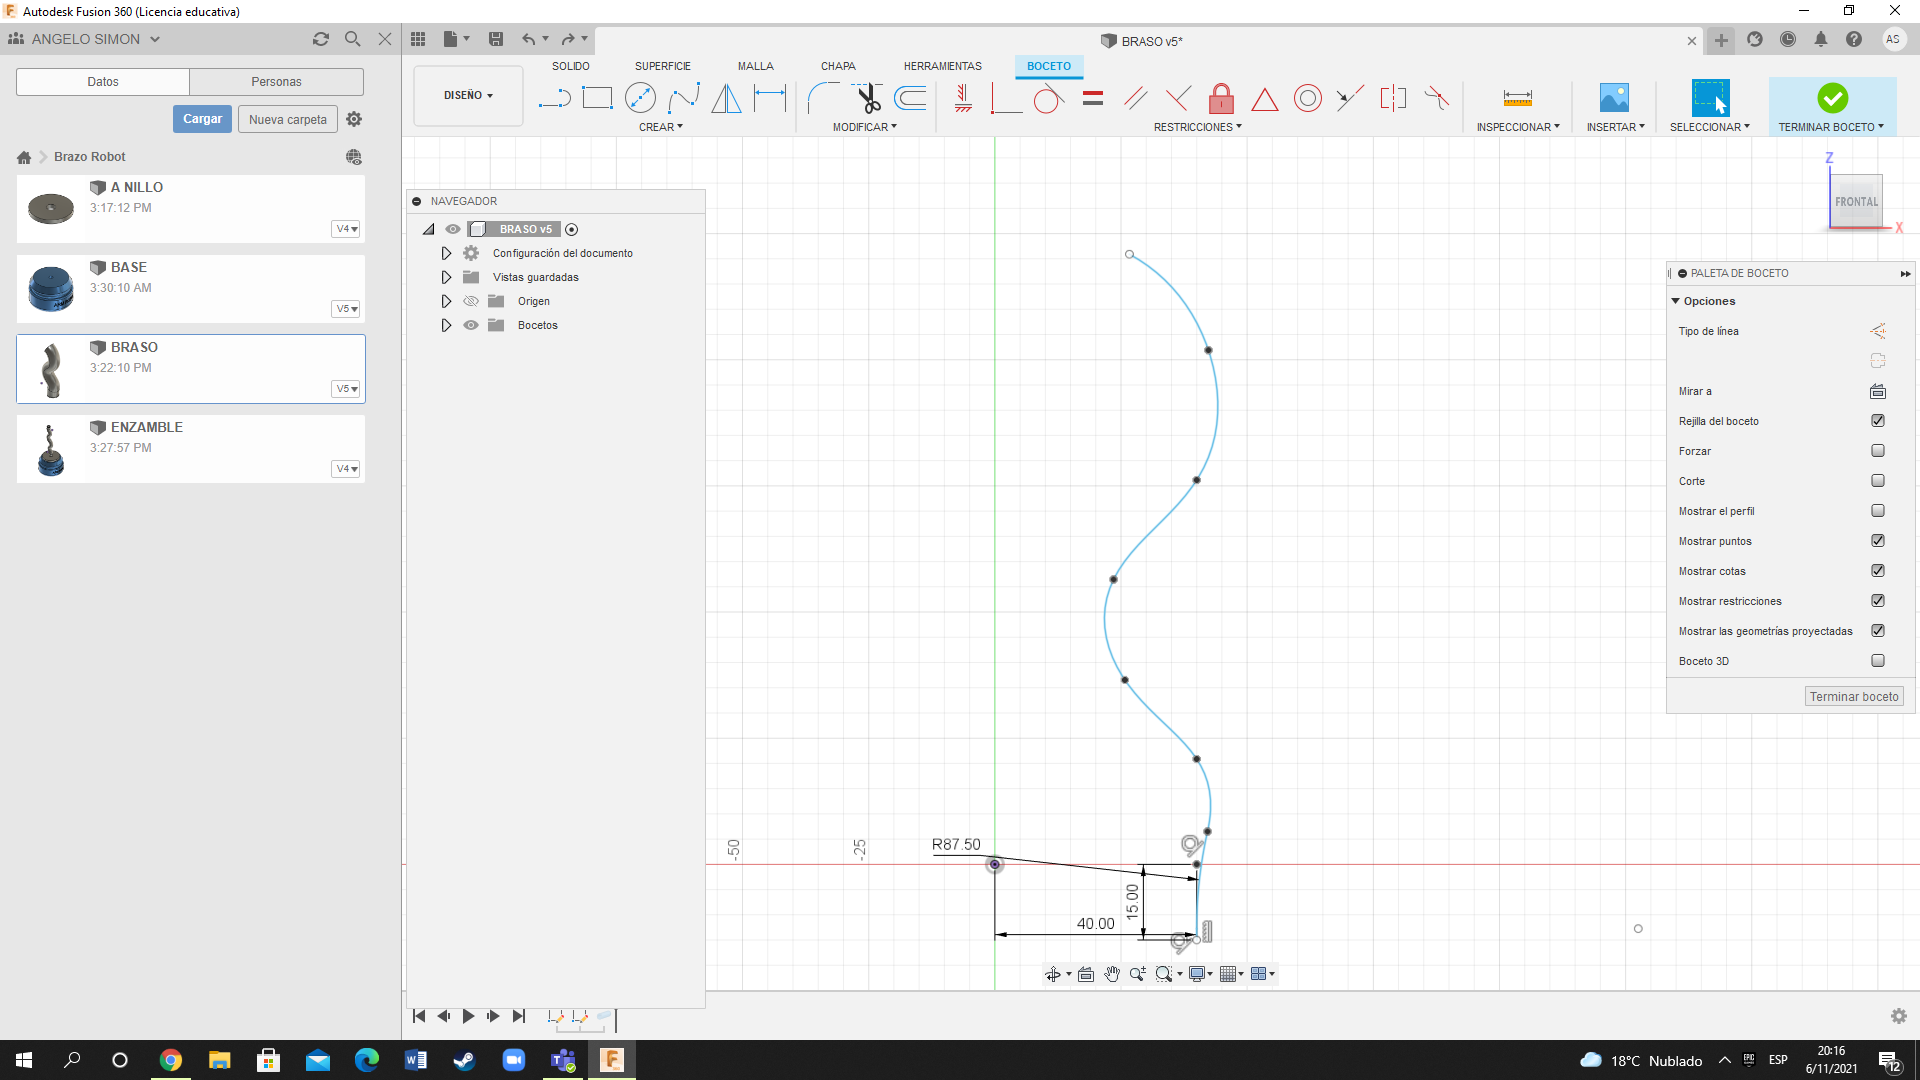Select the Rectangle sketch tool
Viewport: 1920px width, 1080px height.
[597, 98]
